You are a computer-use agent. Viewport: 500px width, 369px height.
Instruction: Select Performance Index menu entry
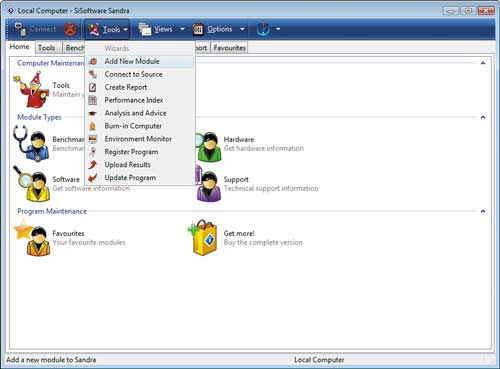(x=140, y=100)
